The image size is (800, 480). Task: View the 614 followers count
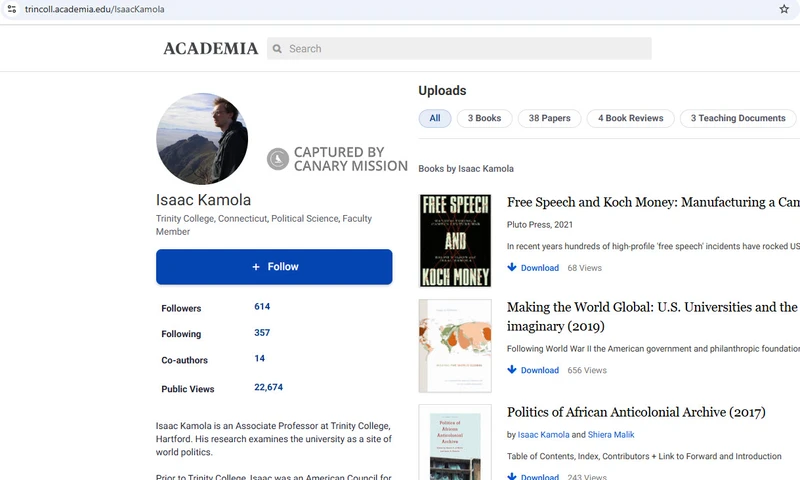[x=262, y=307]
